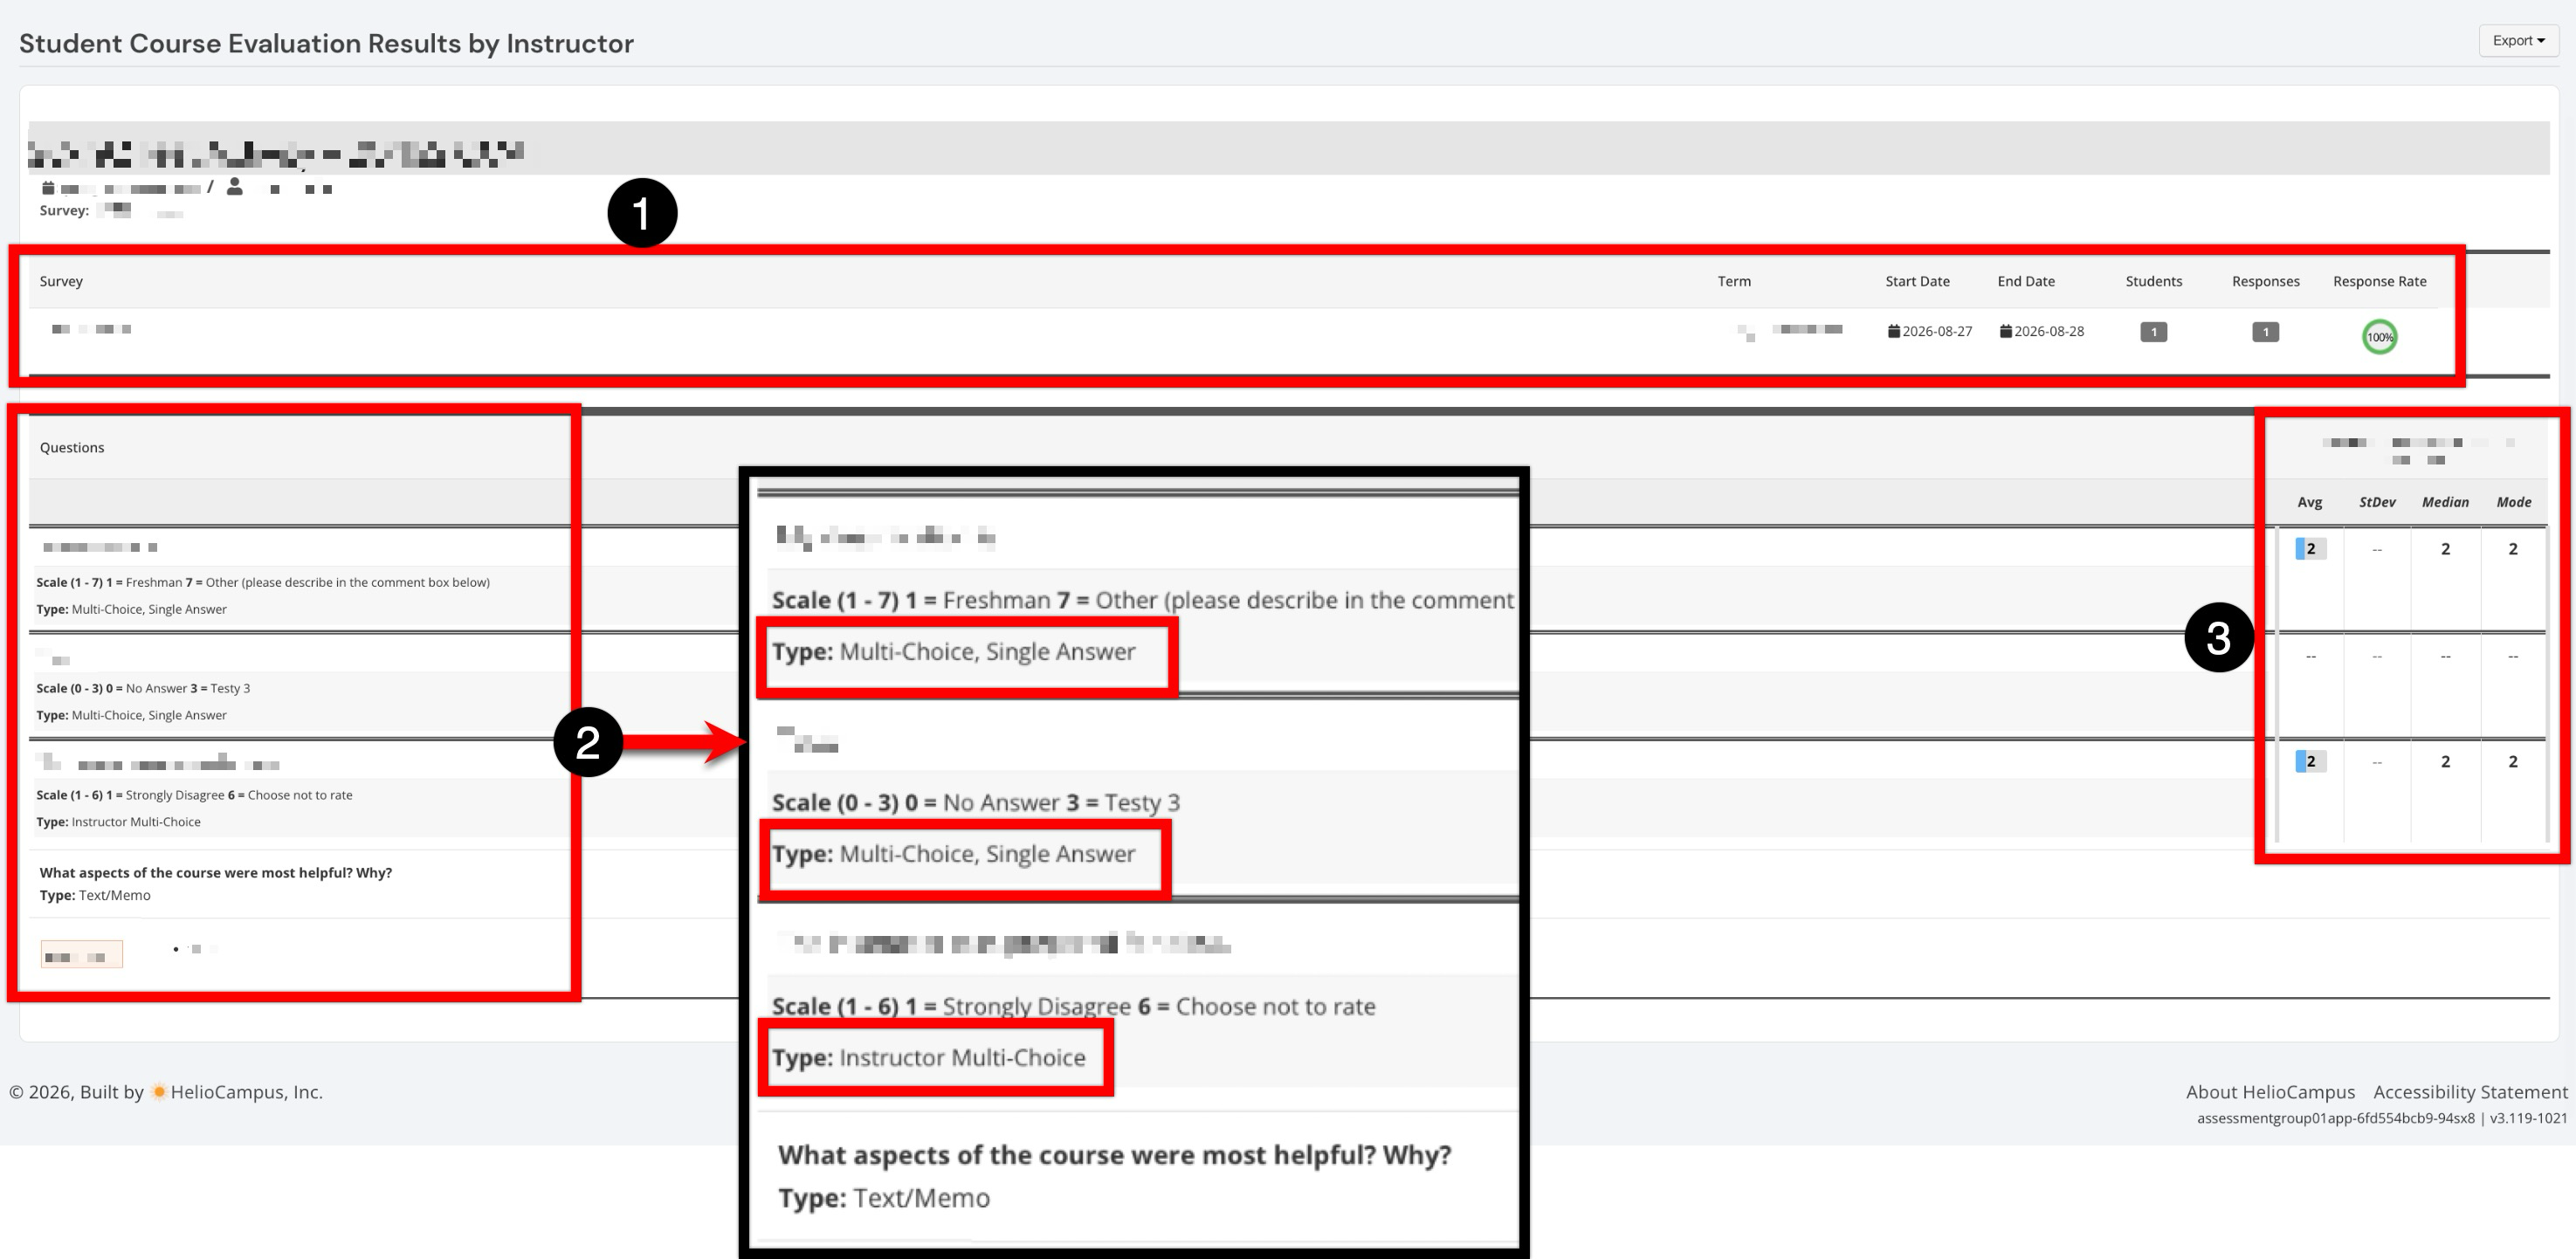This screenshot has height=1259, width=2576.
Task: Click the Survey column header
Action: point(61,281)
